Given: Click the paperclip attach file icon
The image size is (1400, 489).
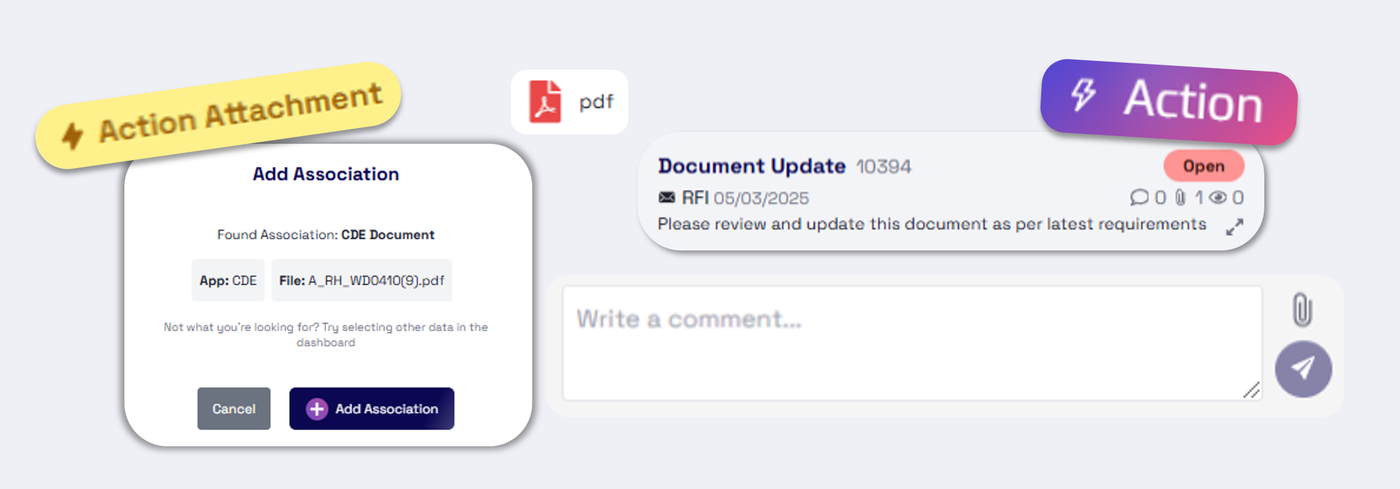Looking at the screenshot, I should (x=1301, y=310).
